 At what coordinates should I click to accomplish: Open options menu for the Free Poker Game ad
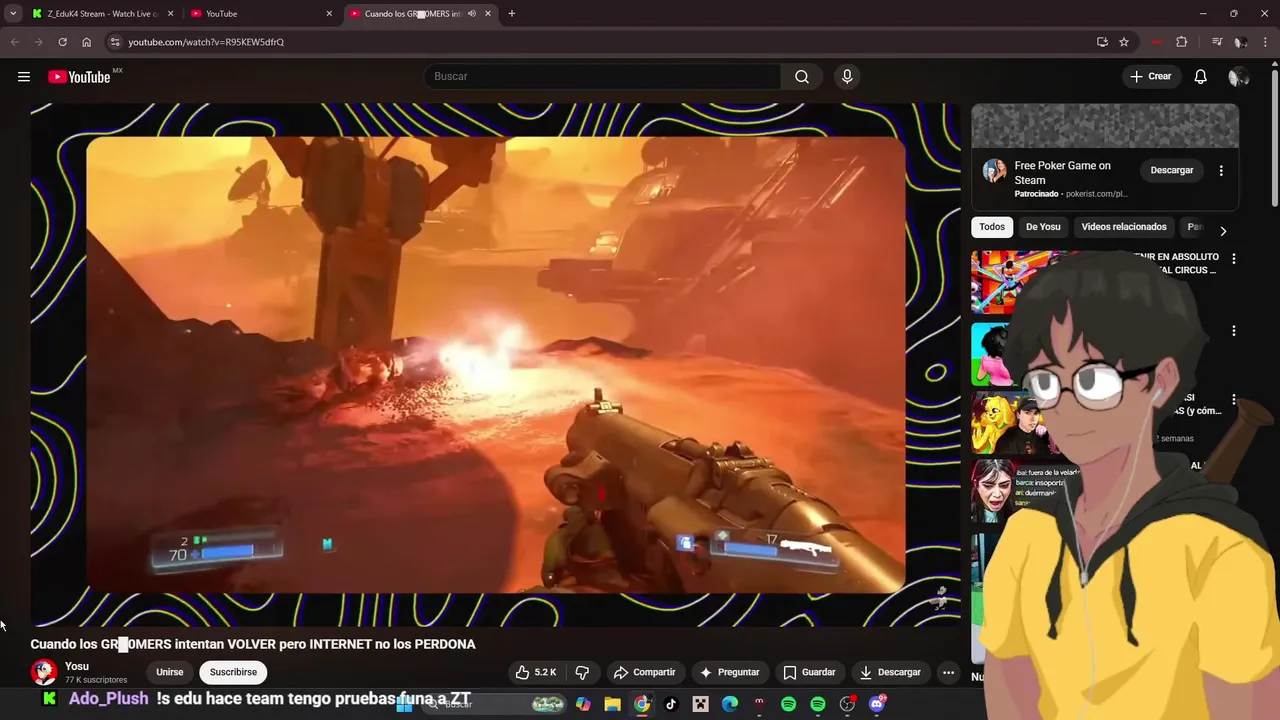[x=1221, y=171]
